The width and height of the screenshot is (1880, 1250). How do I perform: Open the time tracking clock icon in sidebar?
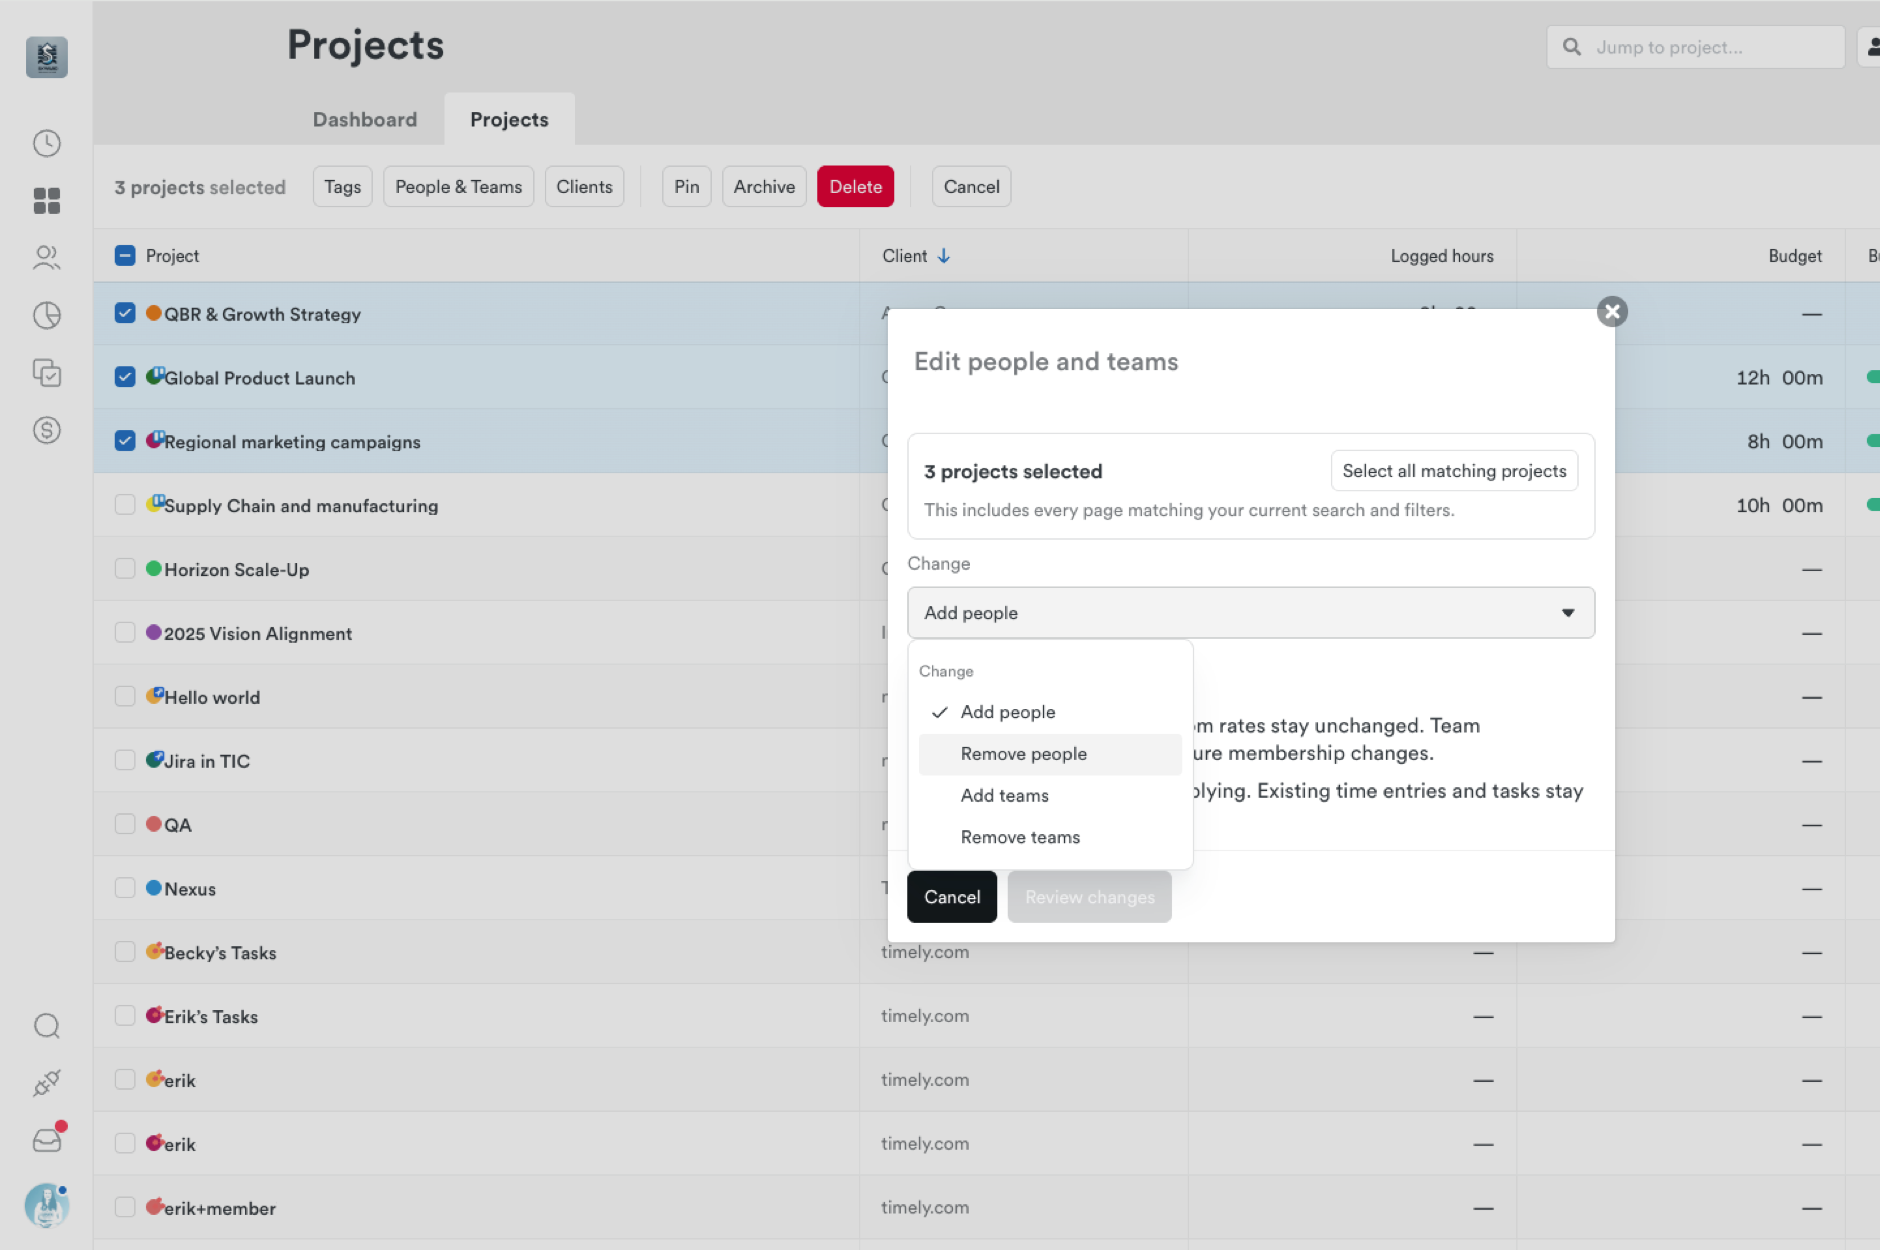point(47,143)
